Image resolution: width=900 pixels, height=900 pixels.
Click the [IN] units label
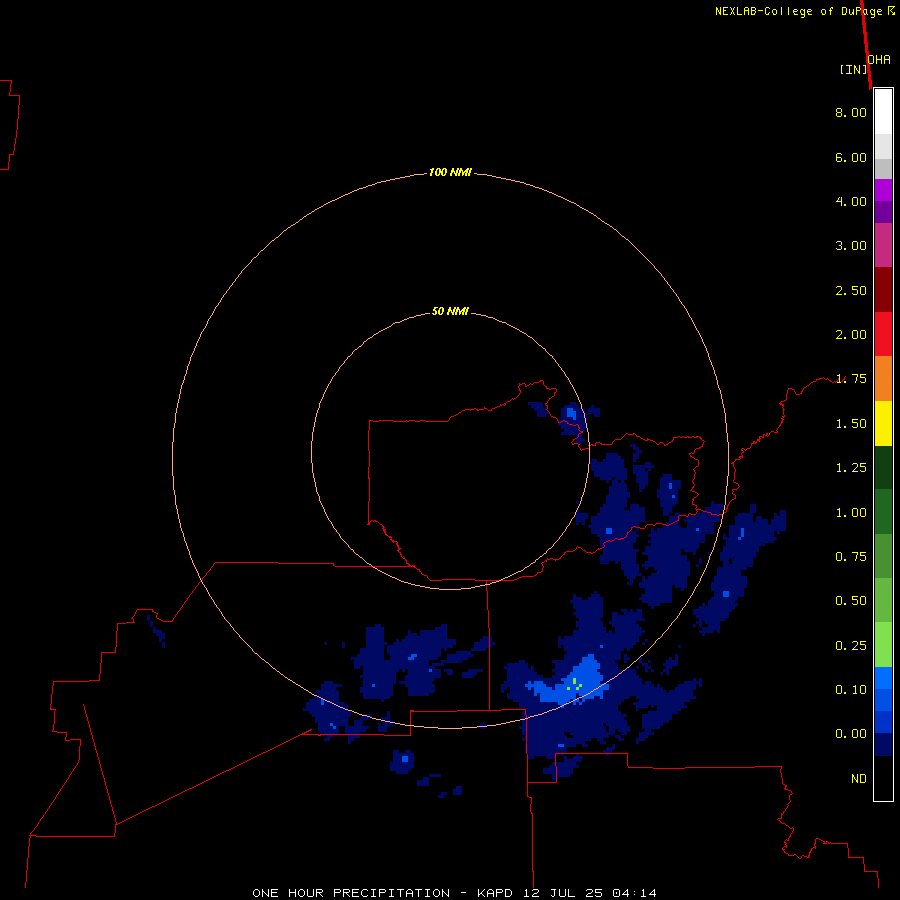pyautogui.click(x=853, y=69)
